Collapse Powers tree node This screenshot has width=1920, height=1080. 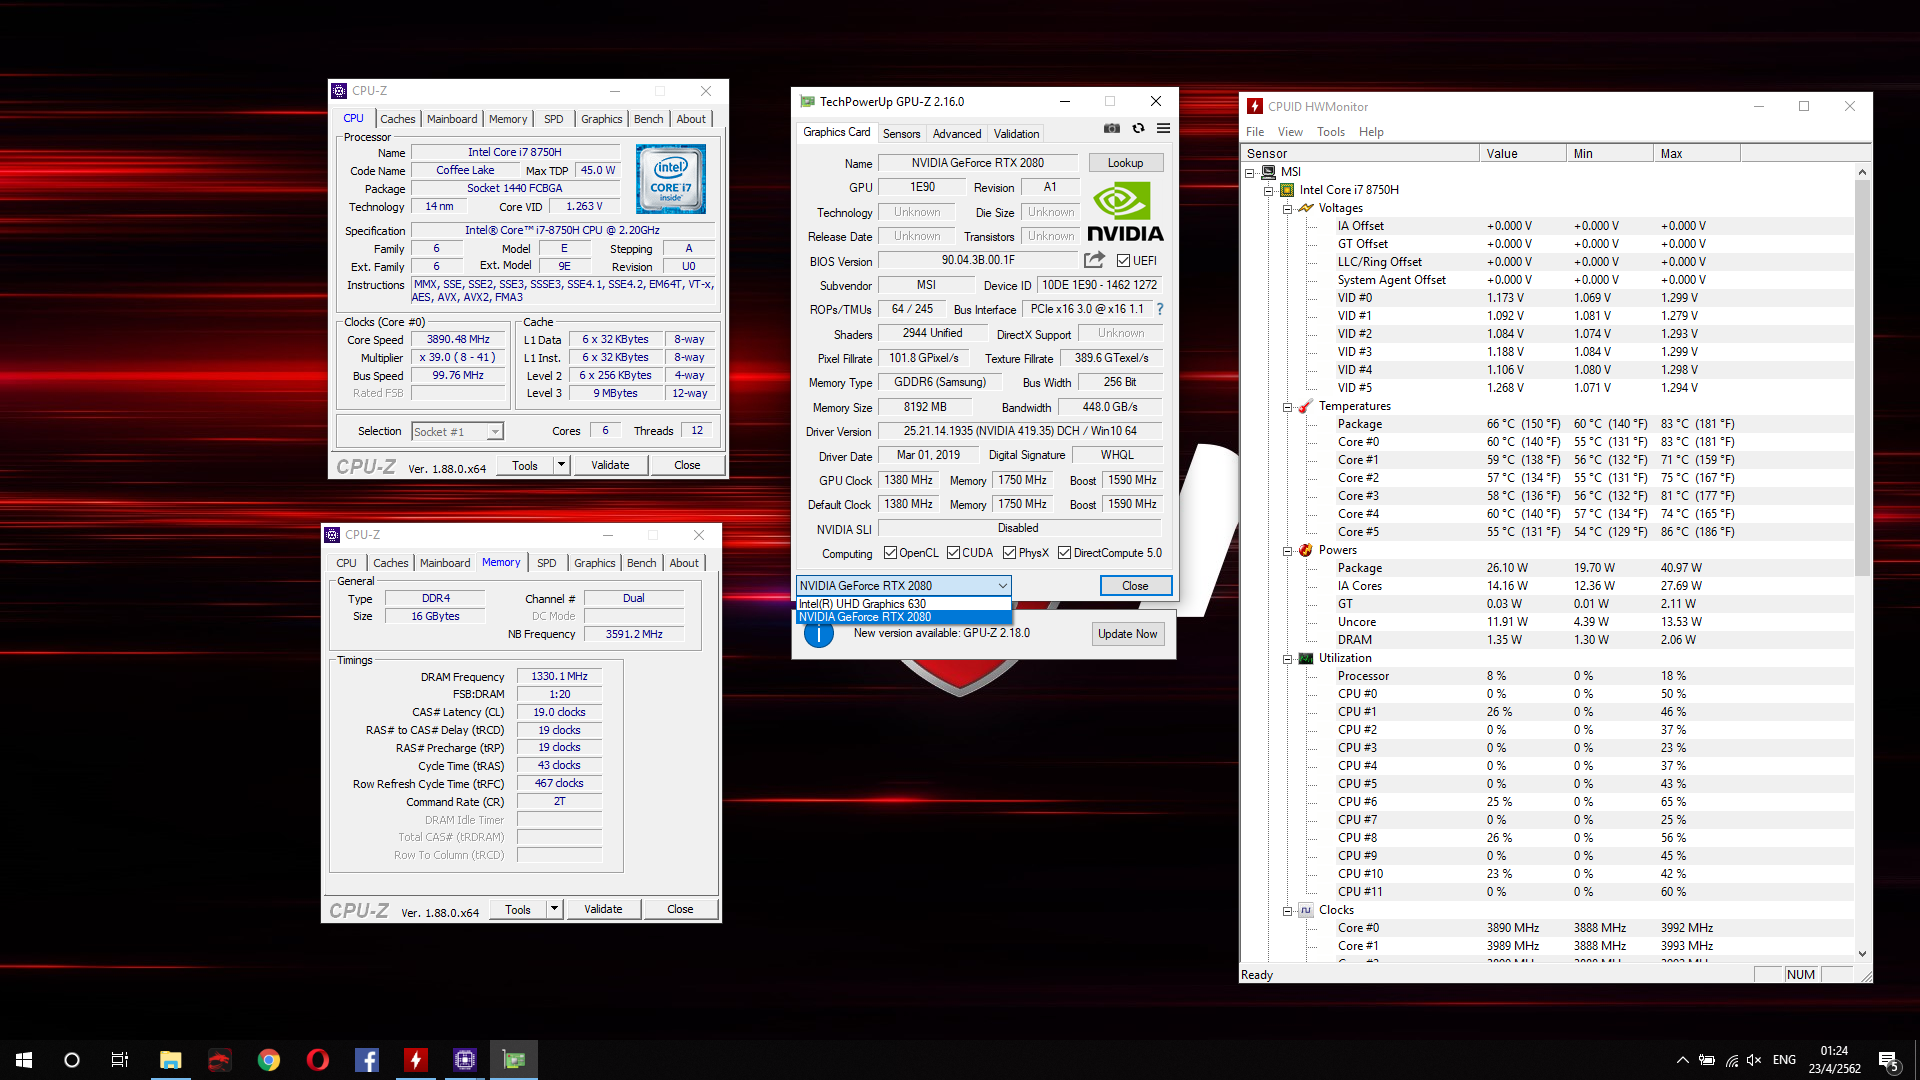1287,550
